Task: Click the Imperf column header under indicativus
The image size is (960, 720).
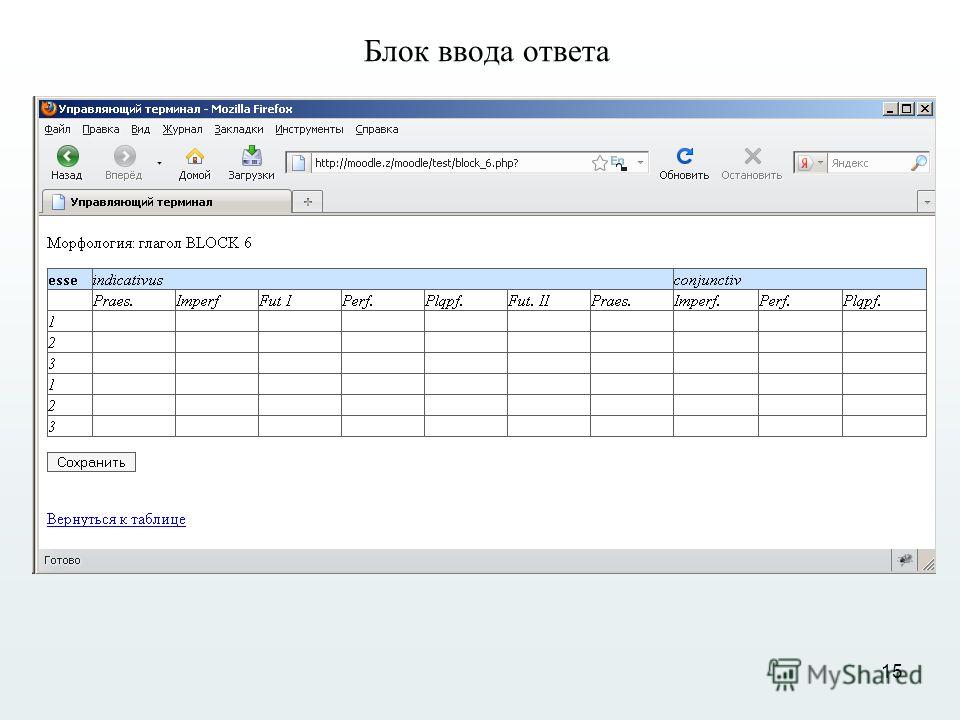Action: (217, 300)
